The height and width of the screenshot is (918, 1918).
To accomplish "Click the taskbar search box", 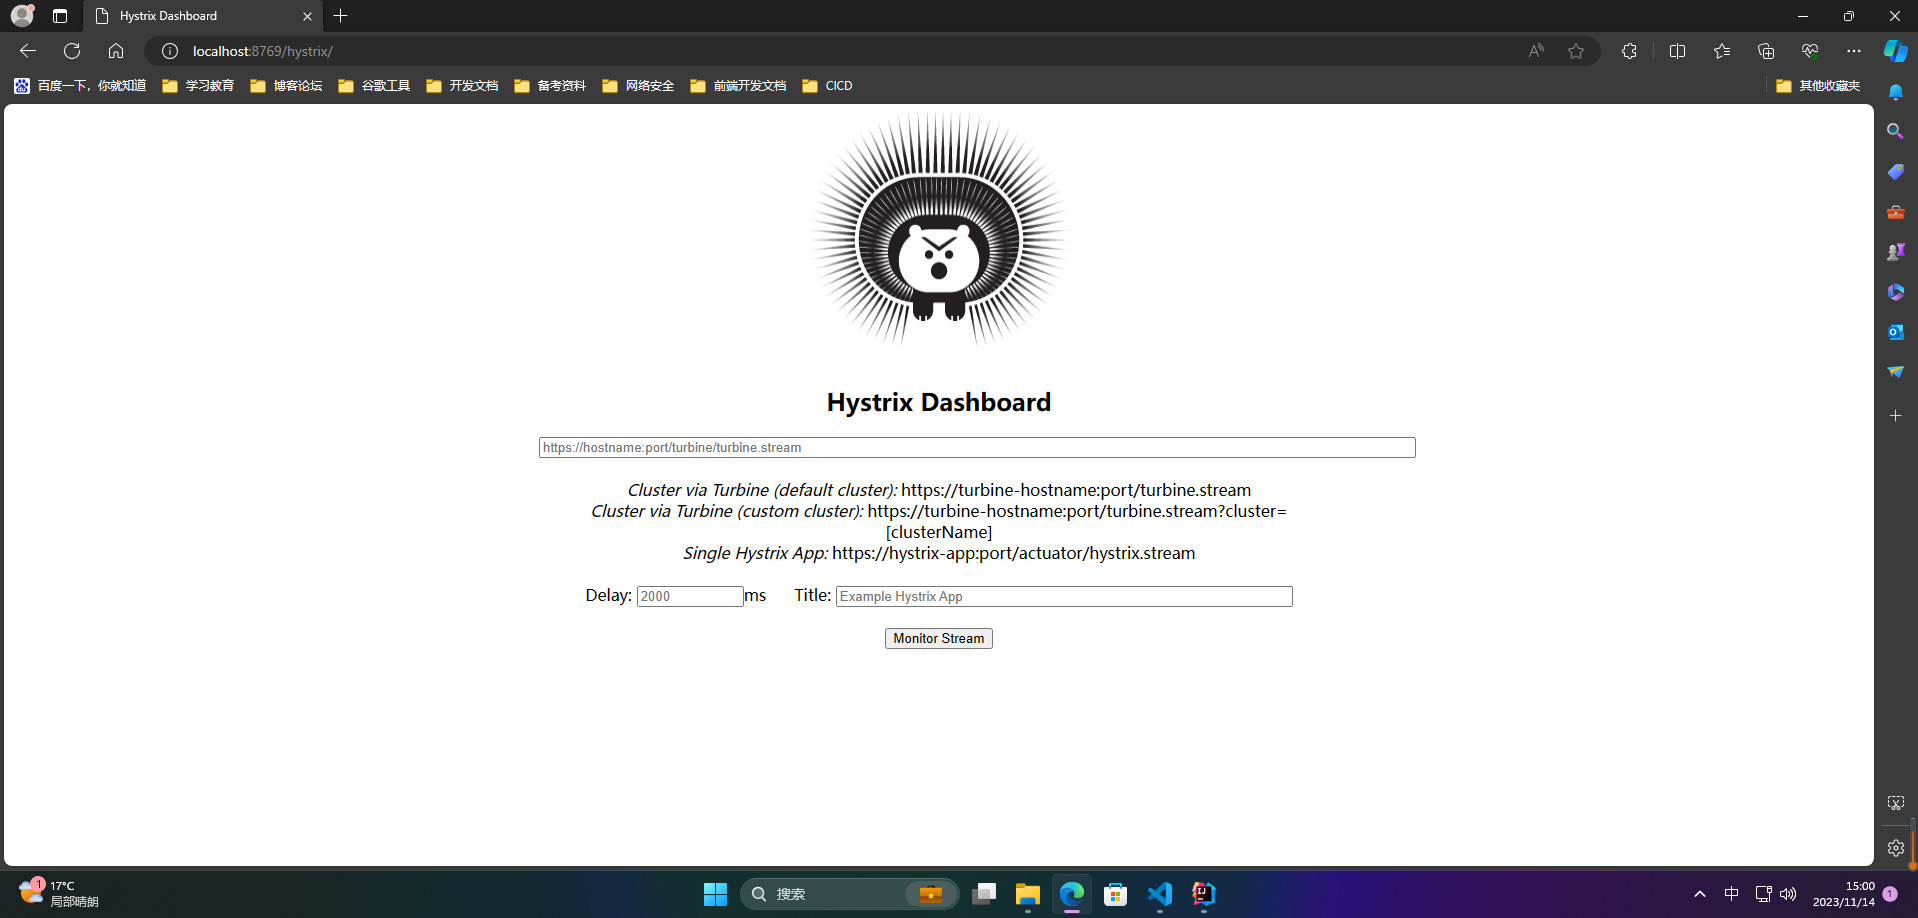I will click(x=849, y=894).
